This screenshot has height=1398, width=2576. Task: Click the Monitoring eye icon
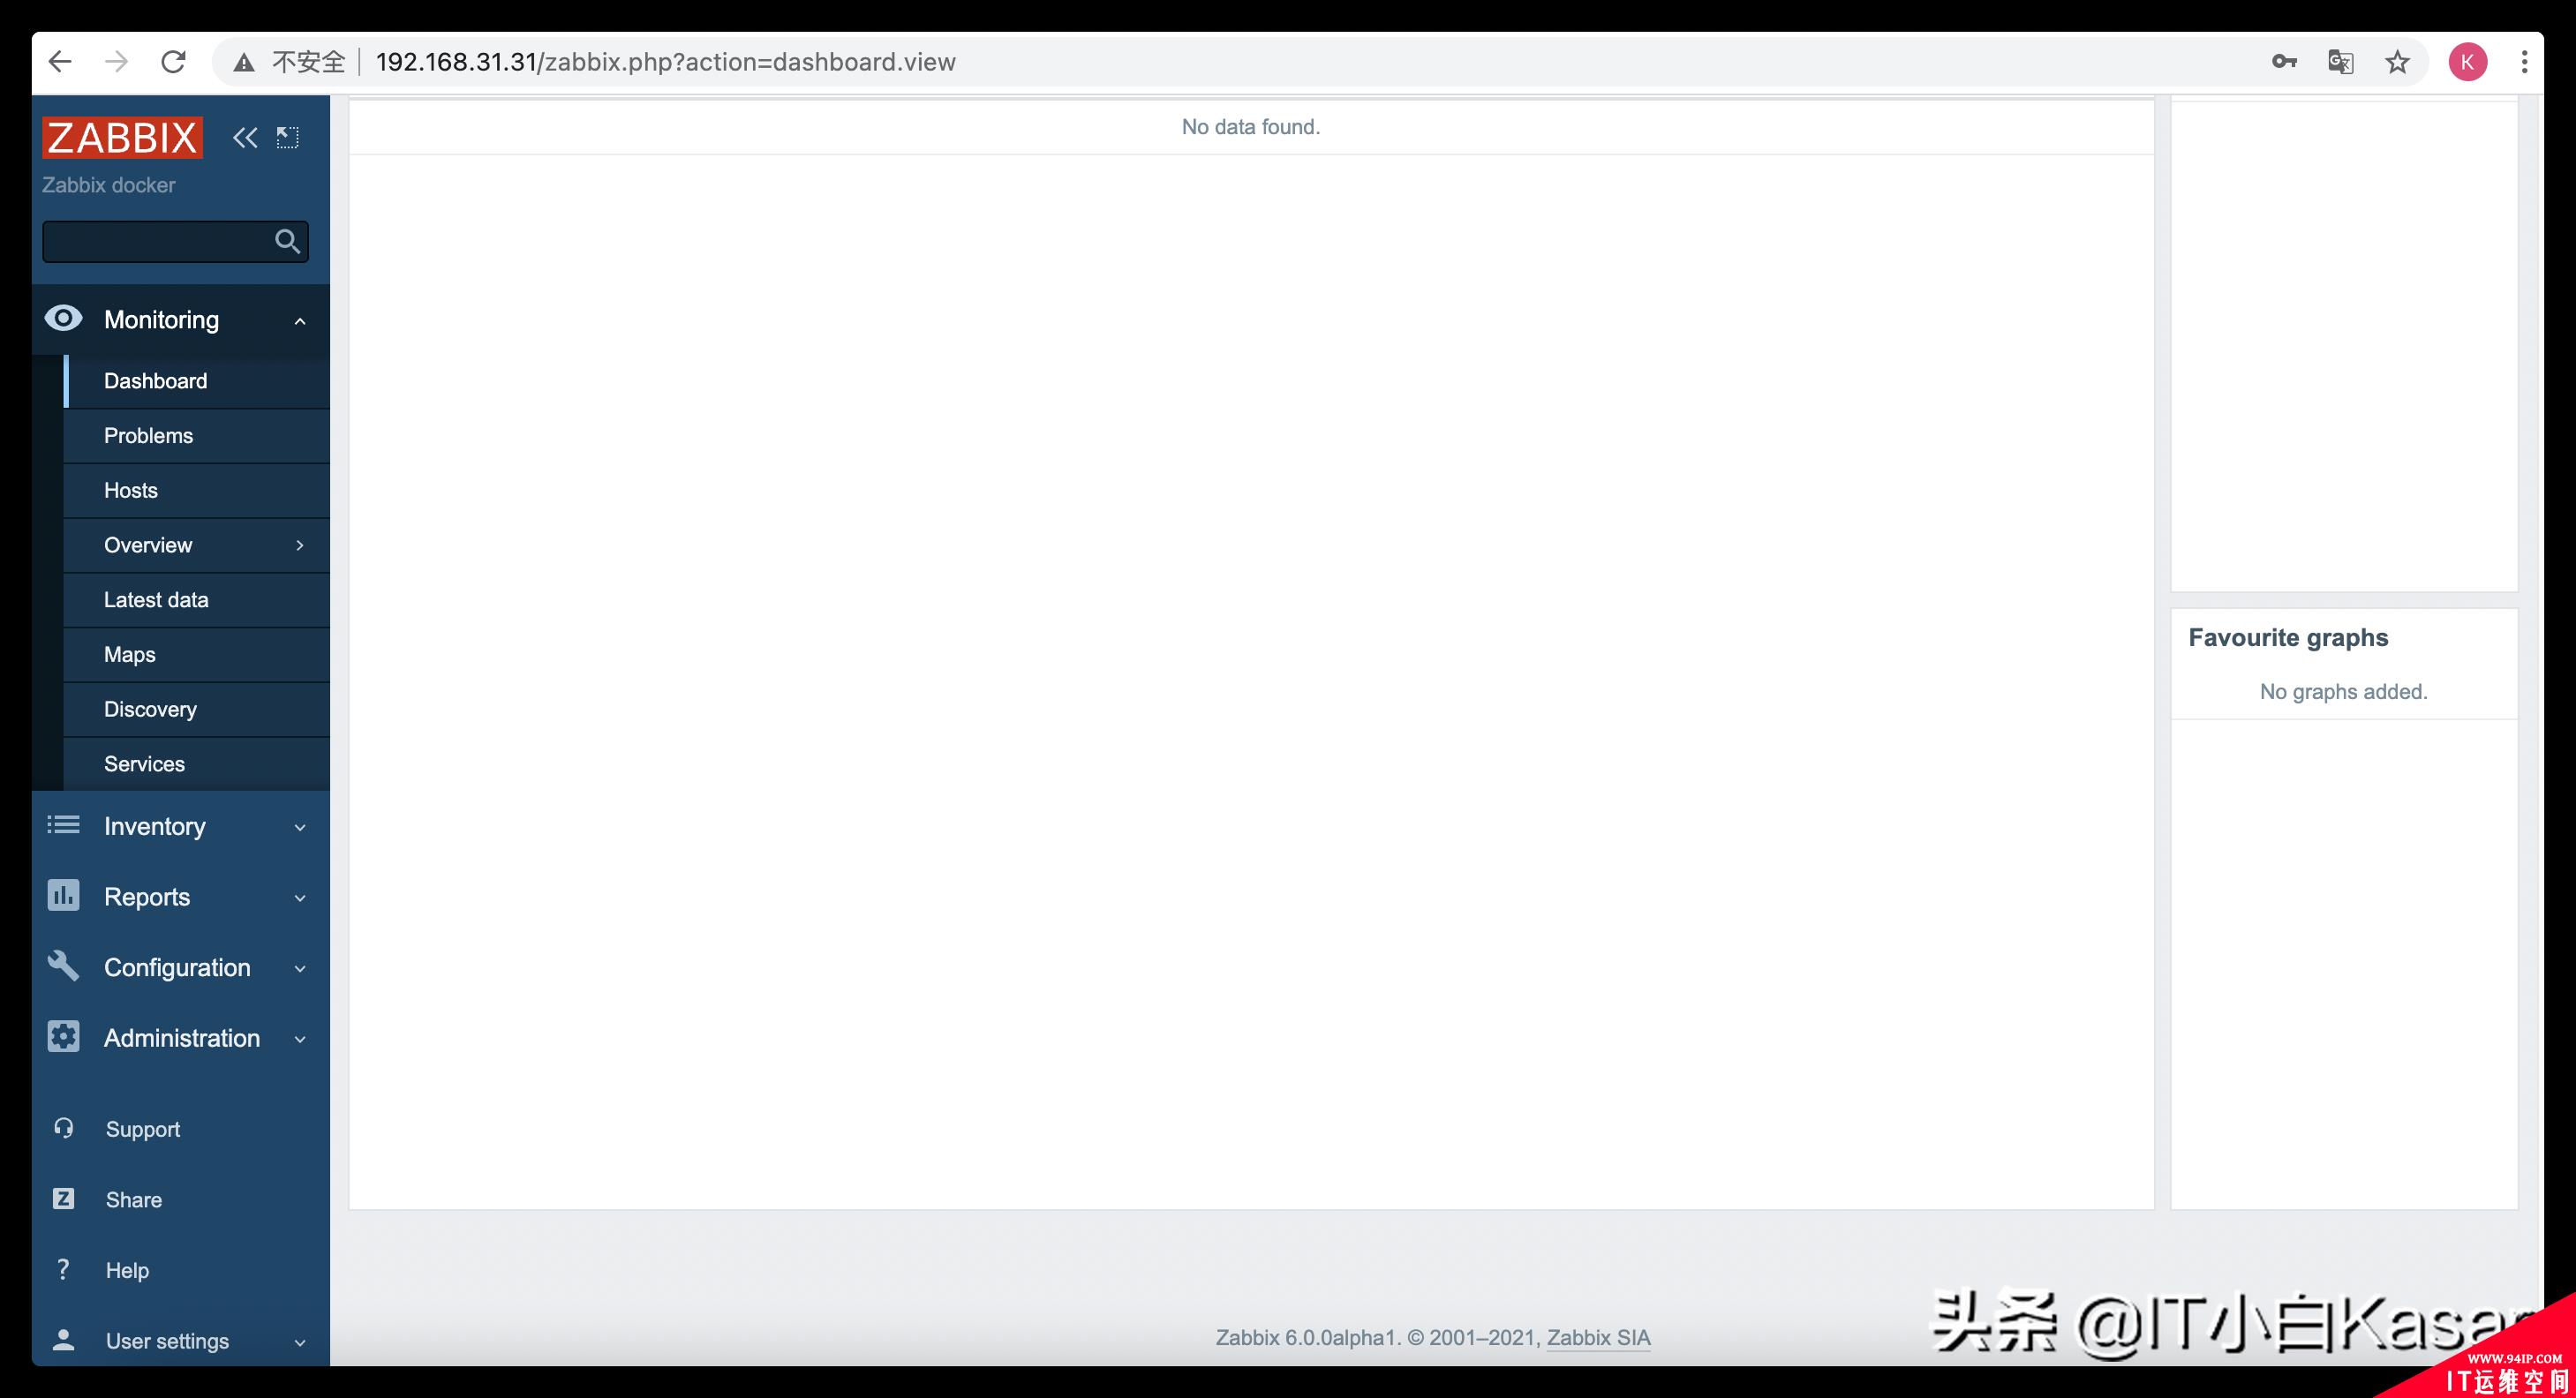(x=62, y=319)
